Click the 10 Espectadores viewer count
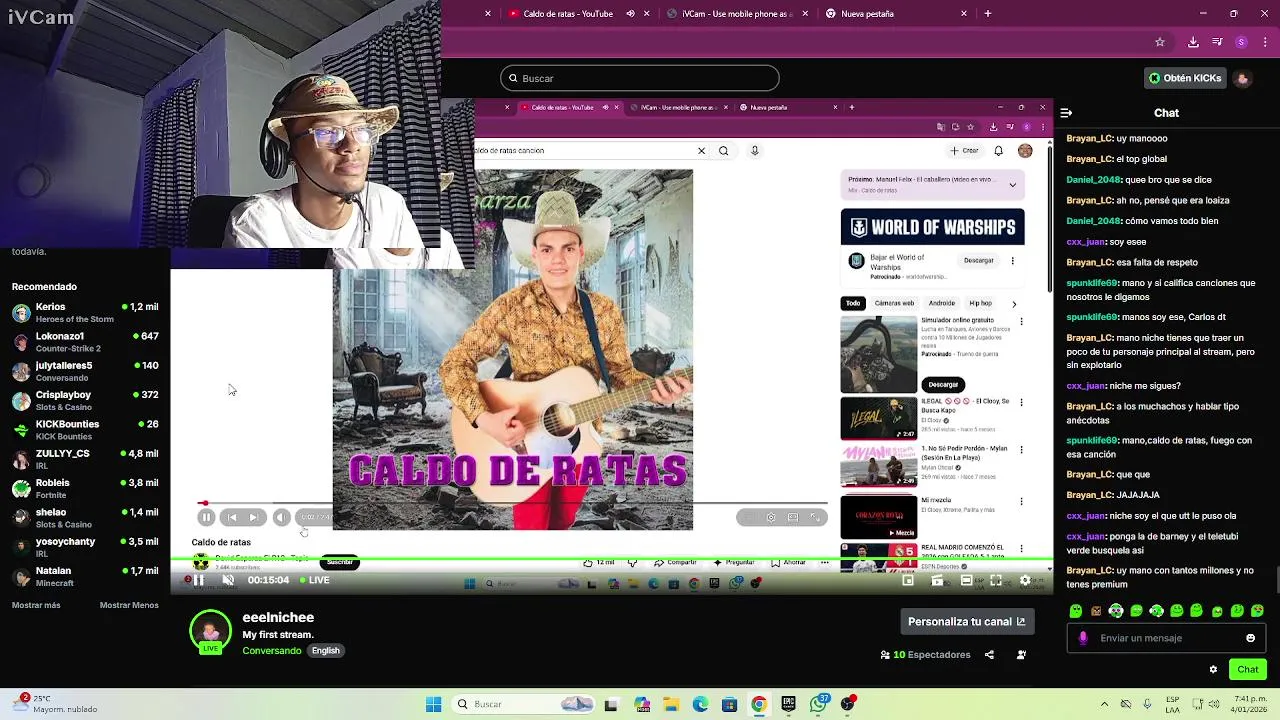1280x720 pixels. pyautogui.click(x=925, y=655)
